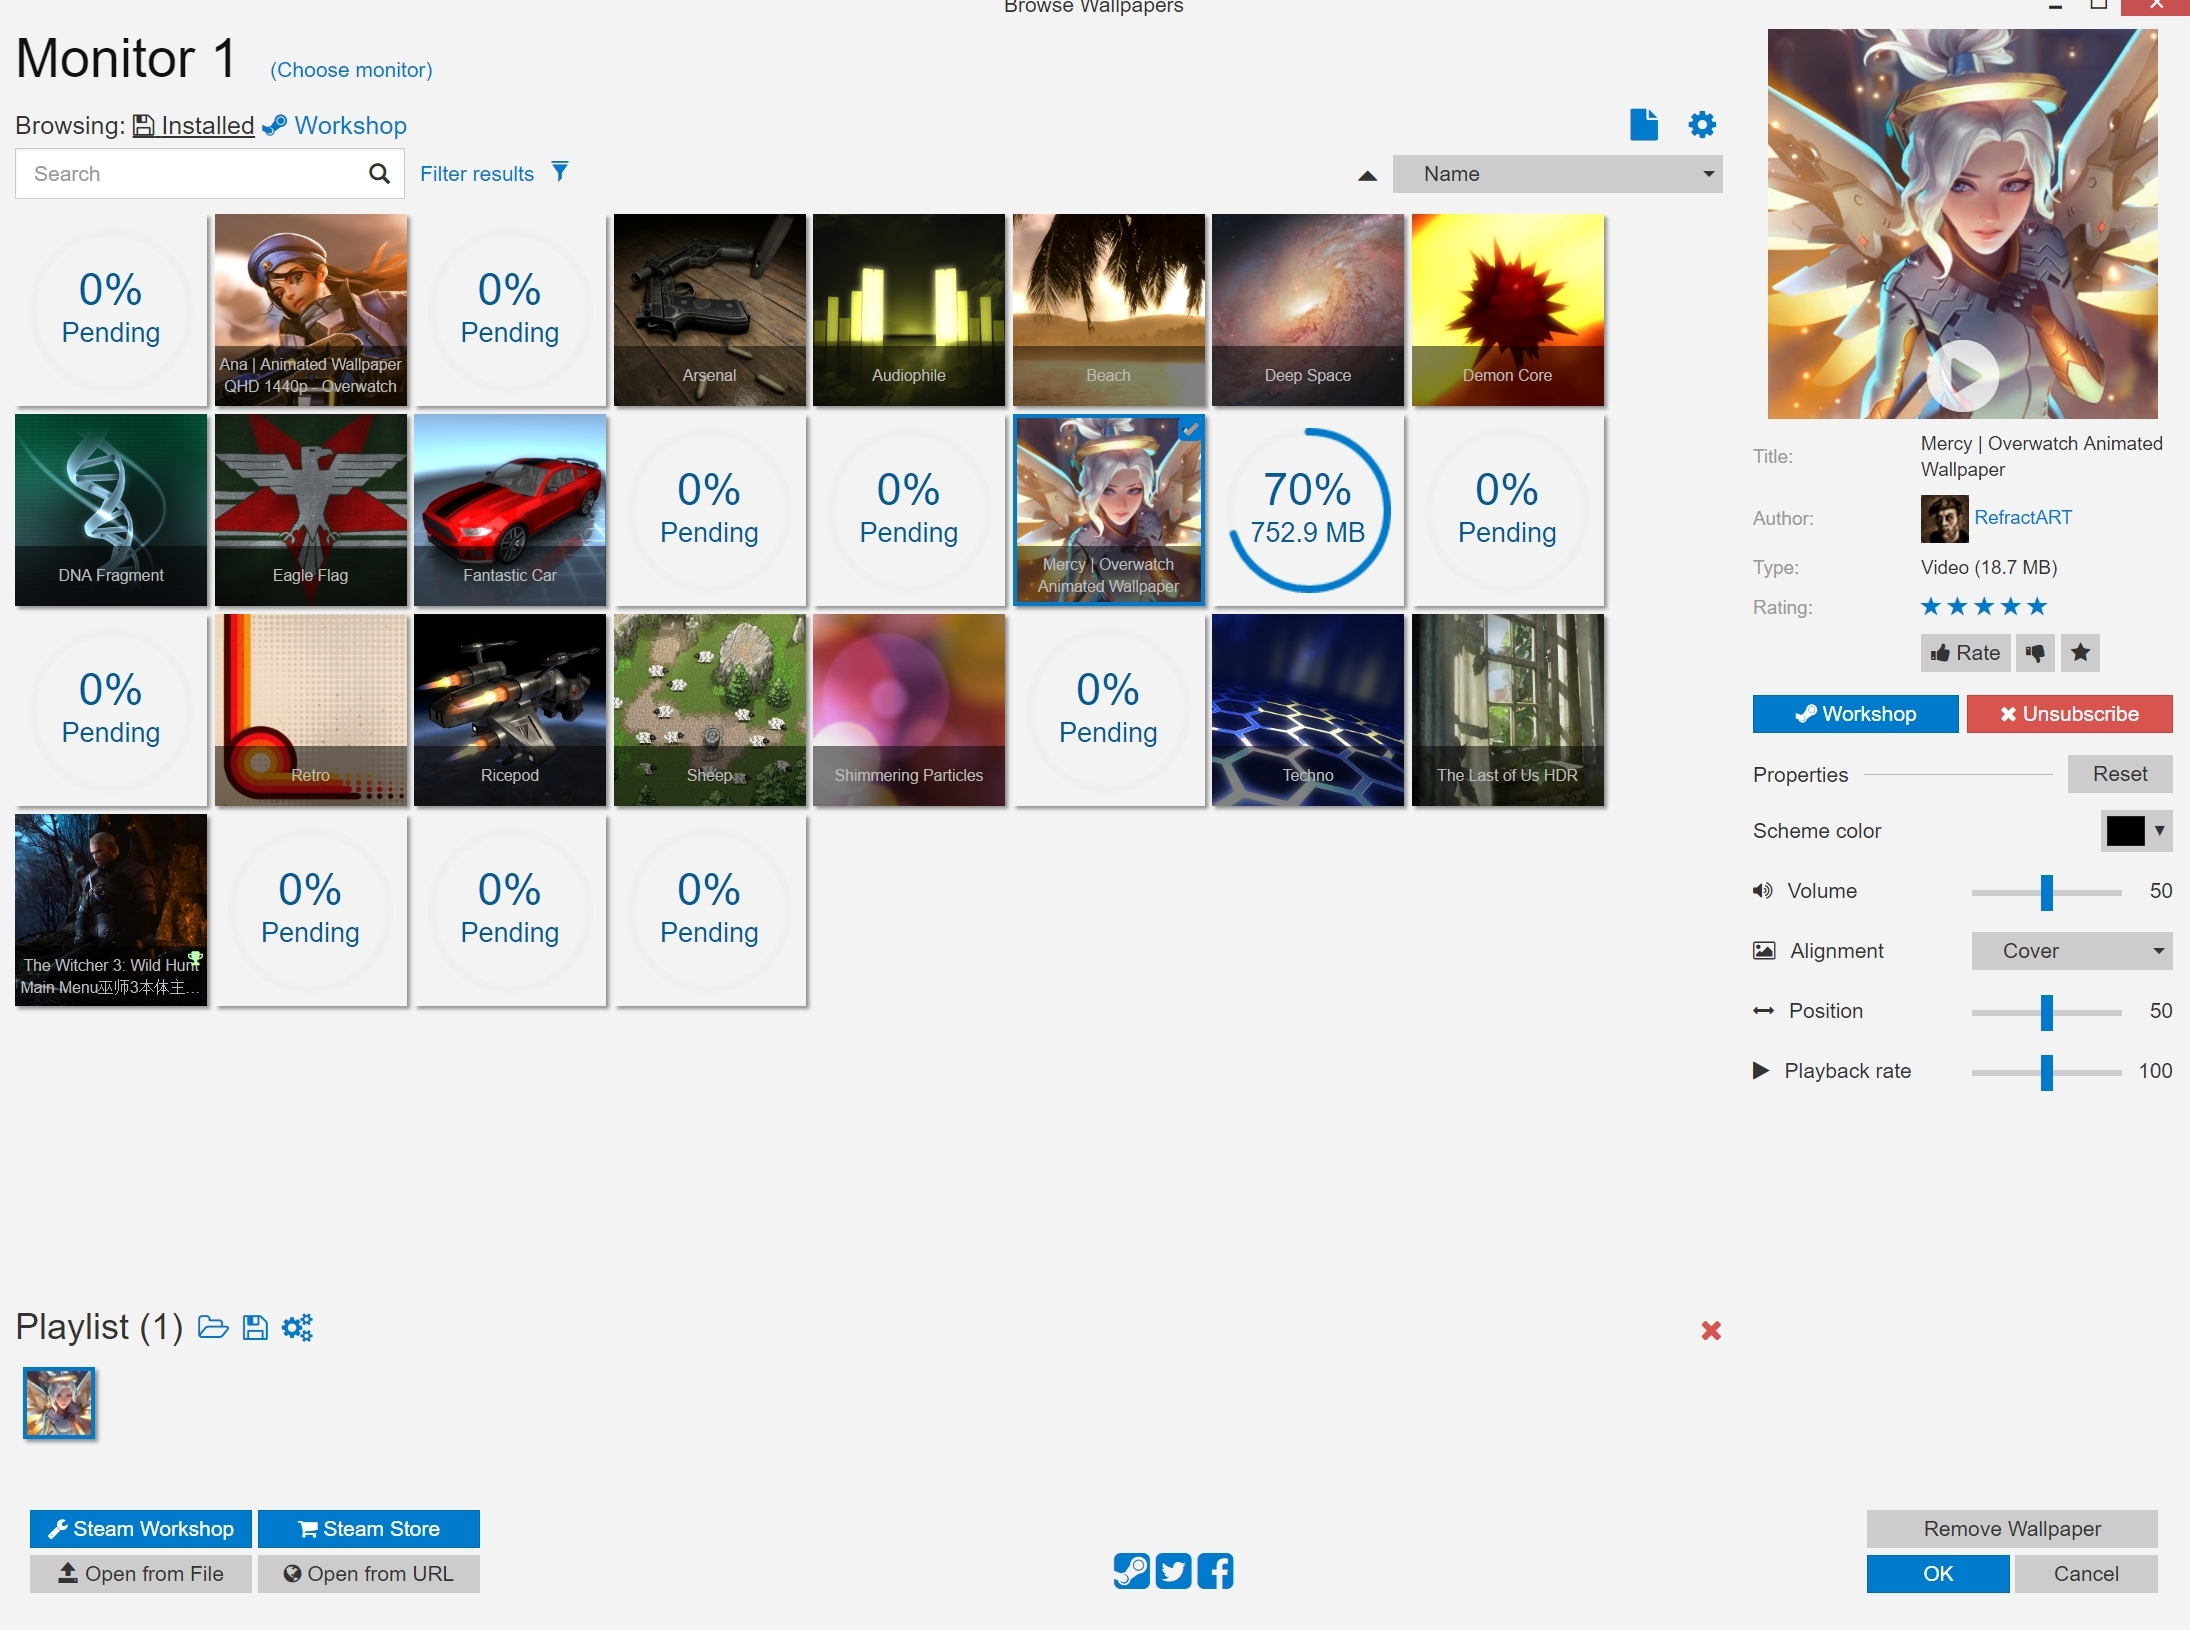Select the DNA Fragment wallpaper

click(111, 510)
